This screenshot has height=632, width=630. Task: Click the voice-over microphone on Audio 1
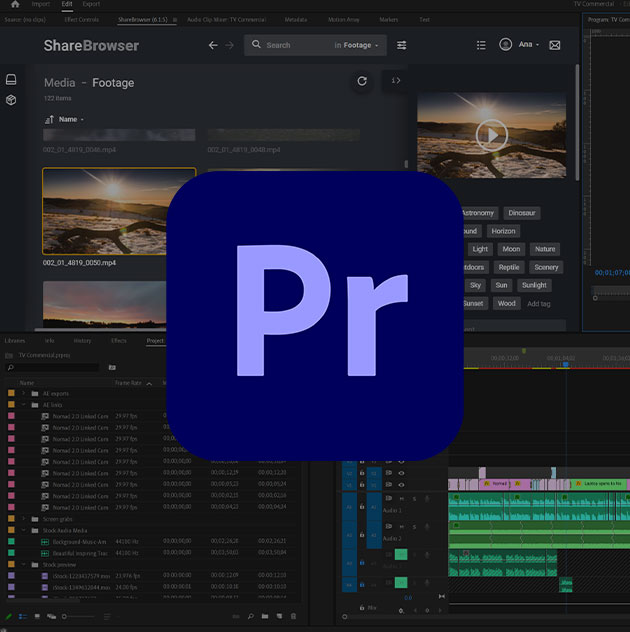[427, 499]
